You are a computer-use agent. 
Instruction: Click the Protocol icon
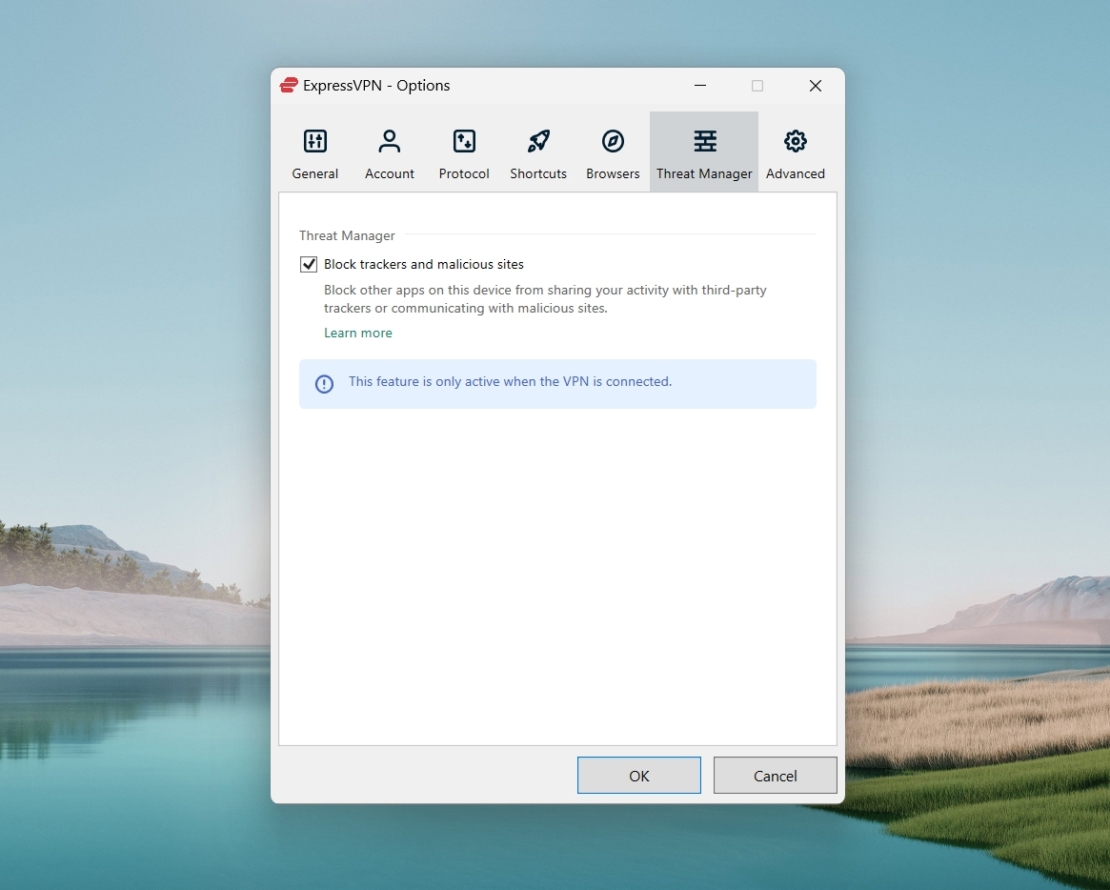(463, 141)
